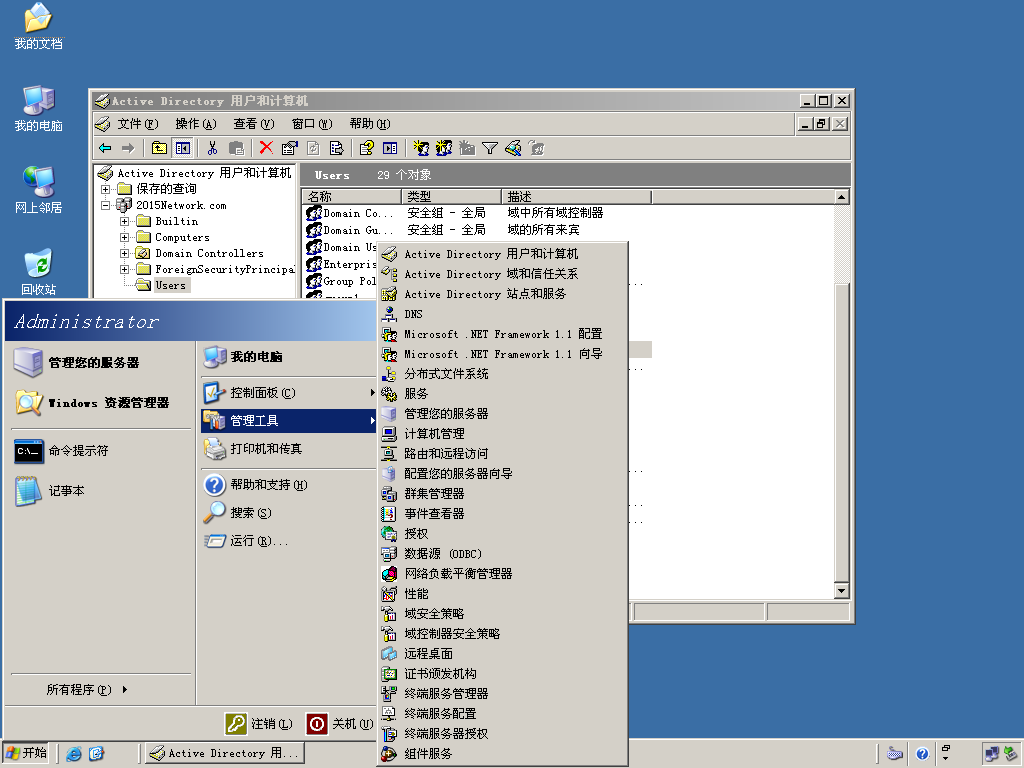Click the My Documents desktop icon
1024x768 pixels.
(39, 26)
